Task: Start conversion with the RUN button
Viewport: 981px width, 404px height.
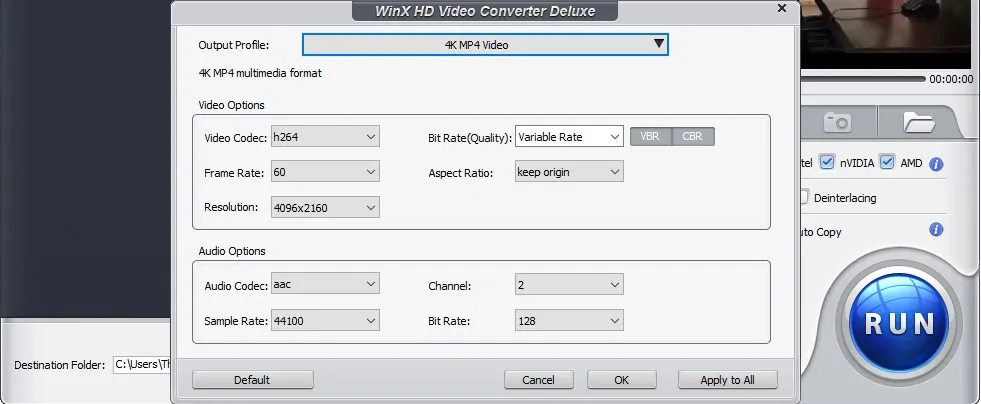Action: [899, 323]
